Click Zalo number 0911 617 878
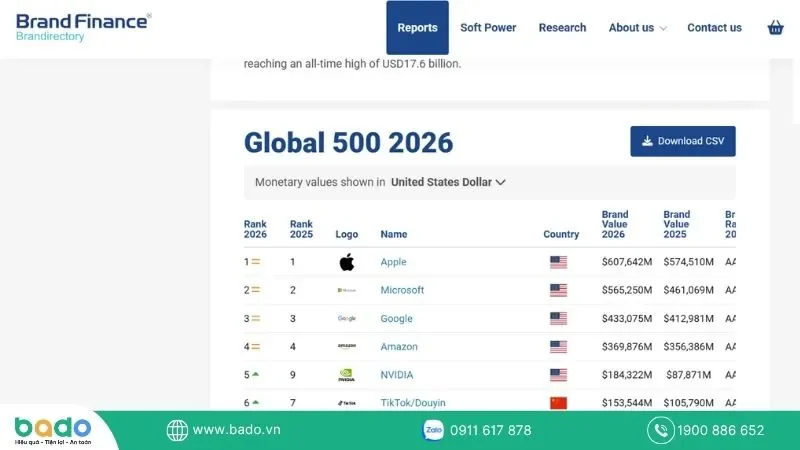This screenshot has width=800, height=450. click(490, 431)
